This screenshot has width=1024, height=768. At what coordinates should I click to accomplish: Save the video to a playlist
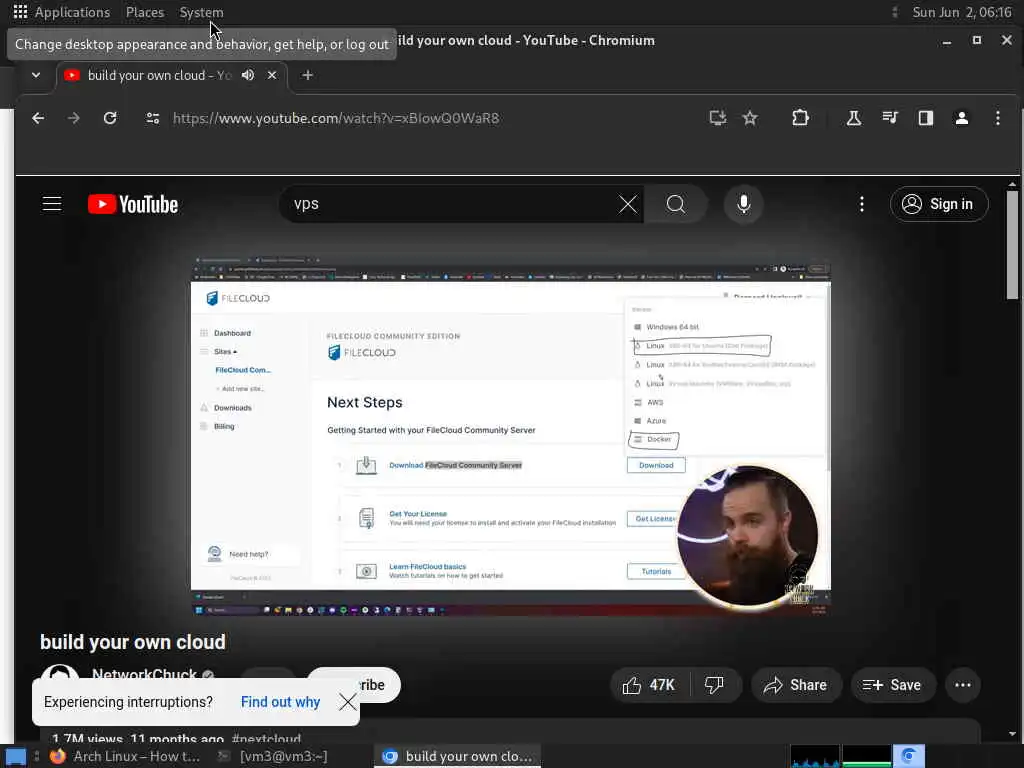891,685
